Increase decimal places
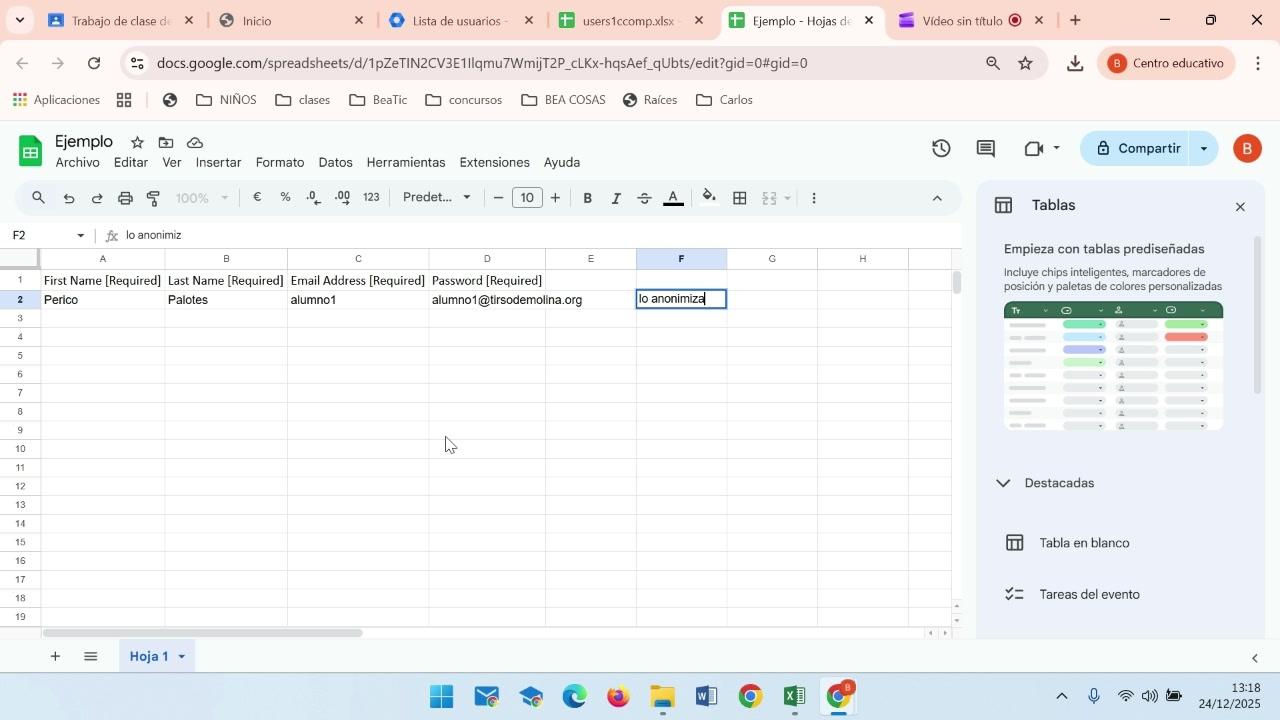Image resolution: width=1280 pixels, height=720 pixels. tap(342, 198)
